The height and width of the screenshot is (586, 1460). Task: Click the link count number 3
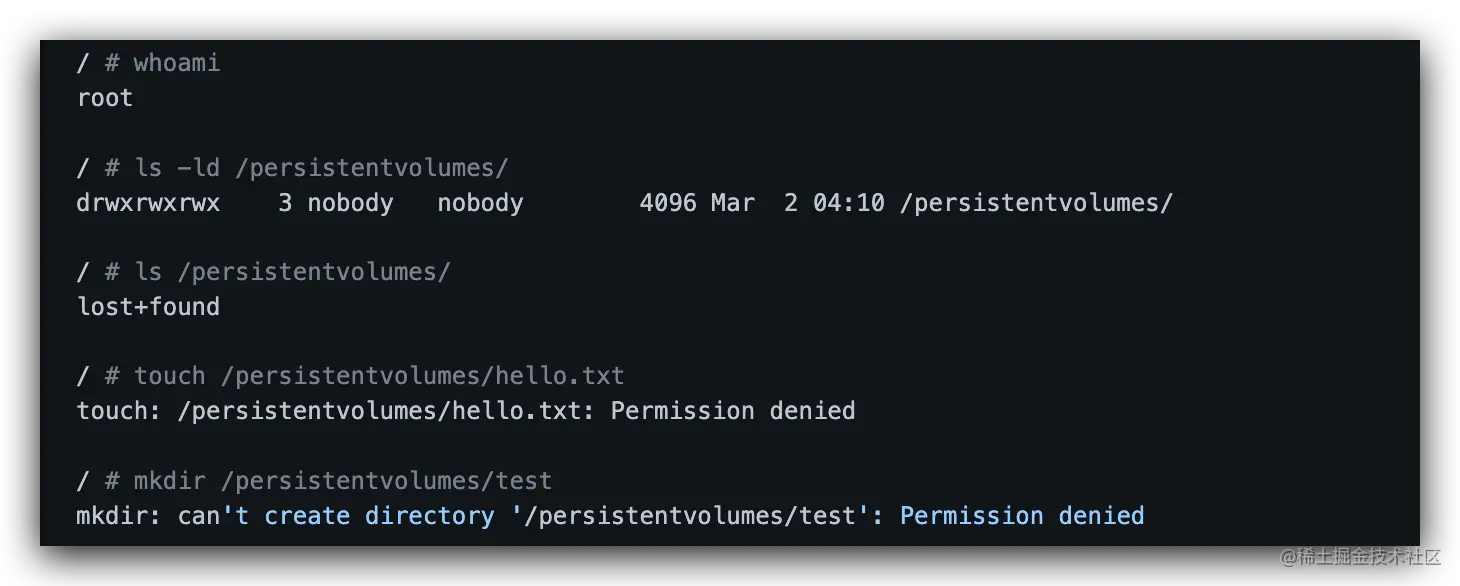click(x=285, y=203)
